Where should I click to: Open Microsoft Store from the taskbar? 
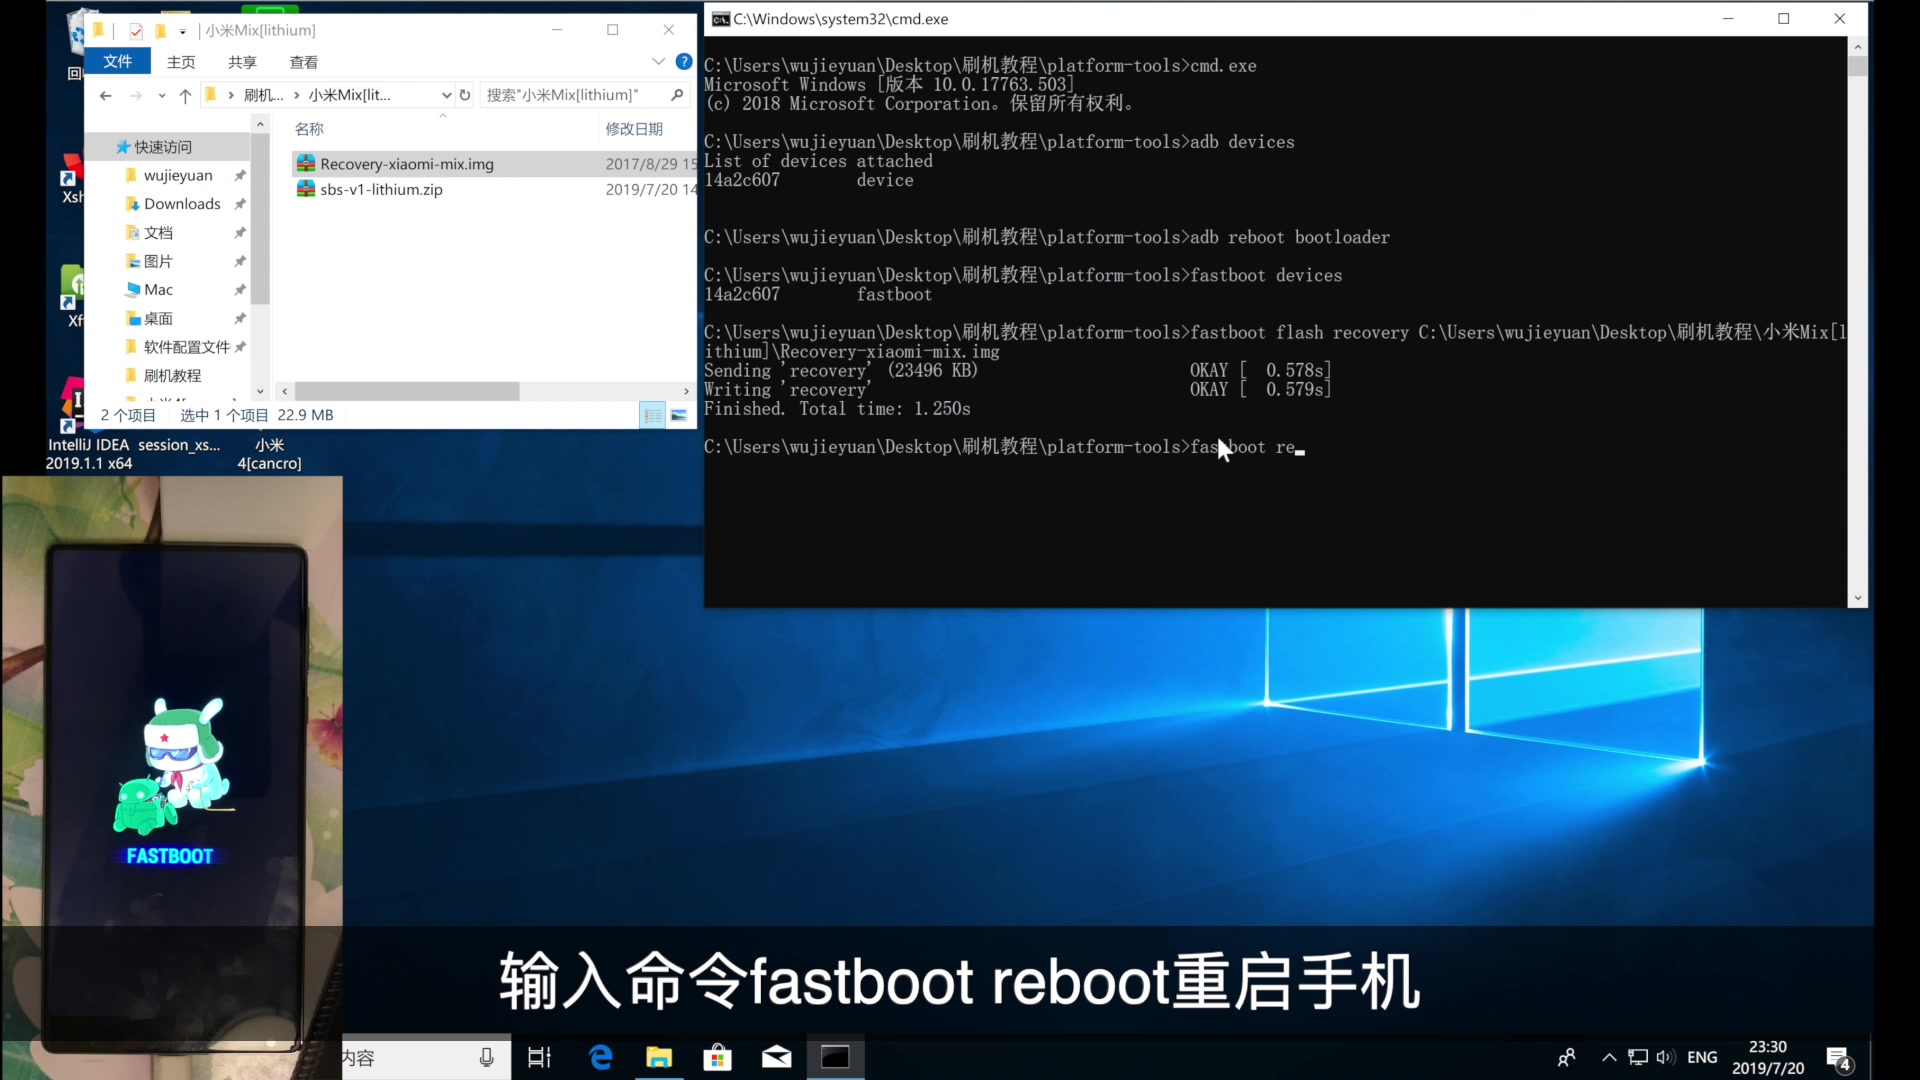tap(717, 1057)
